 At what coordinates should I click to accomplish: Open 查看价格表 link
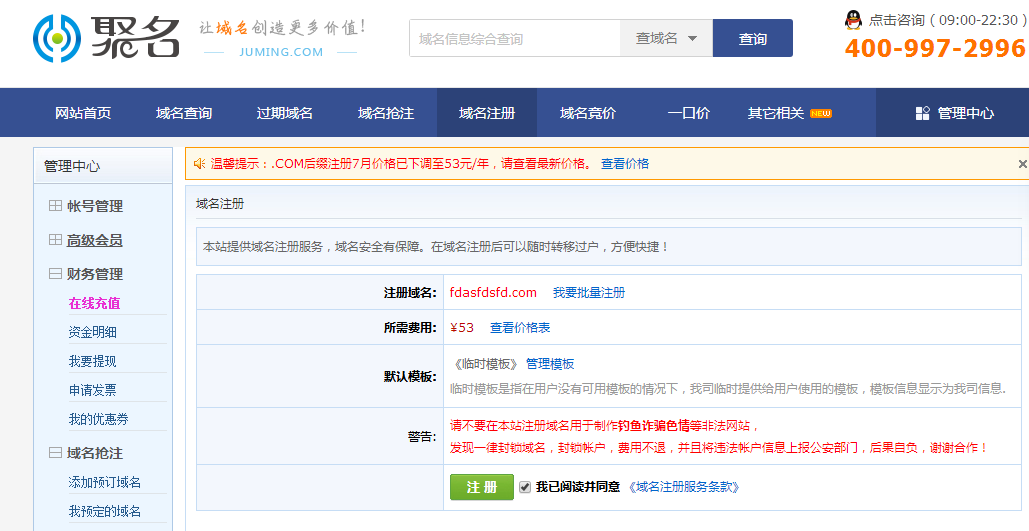[520, 328]
